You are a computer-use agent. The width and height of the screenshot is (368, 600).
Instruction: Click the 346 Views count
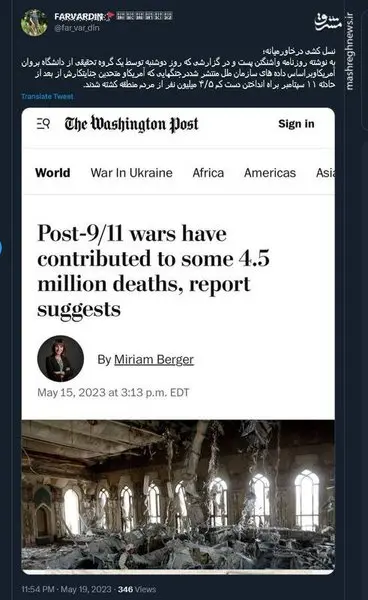(137, 589)
